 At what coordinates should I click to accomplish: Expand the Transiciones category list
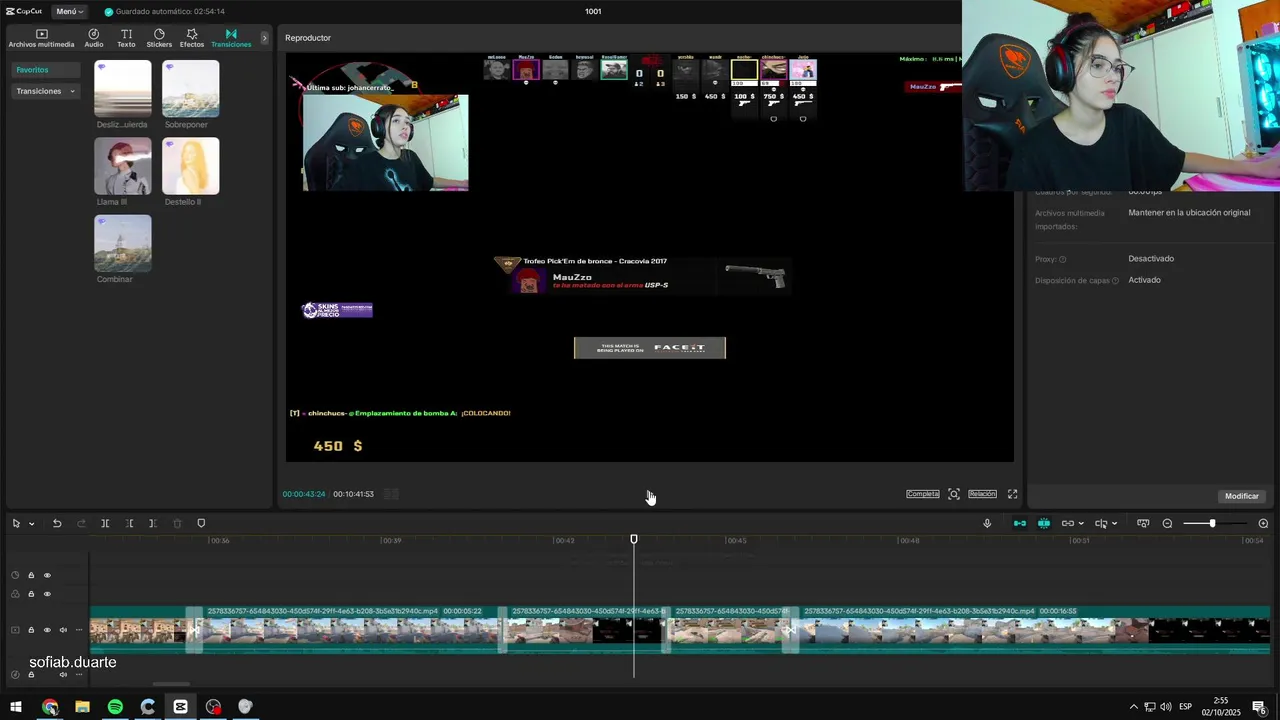coord(45,91)
